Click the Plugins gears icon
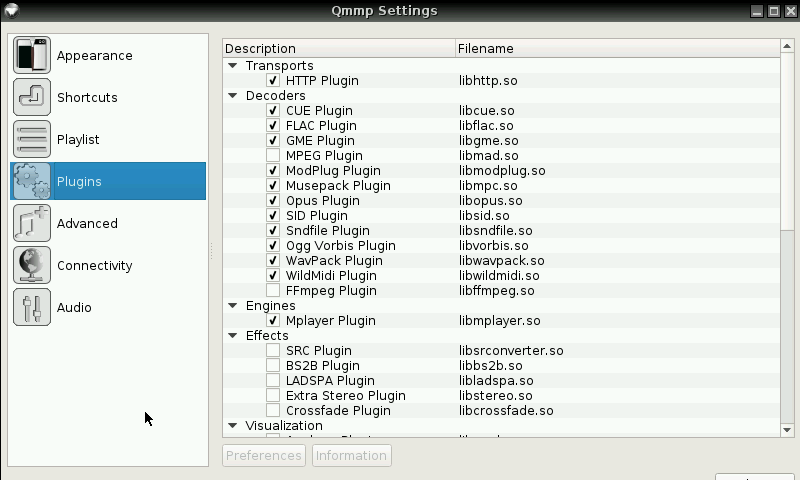This screenshot has height=480, width=800. coord(32,181)
